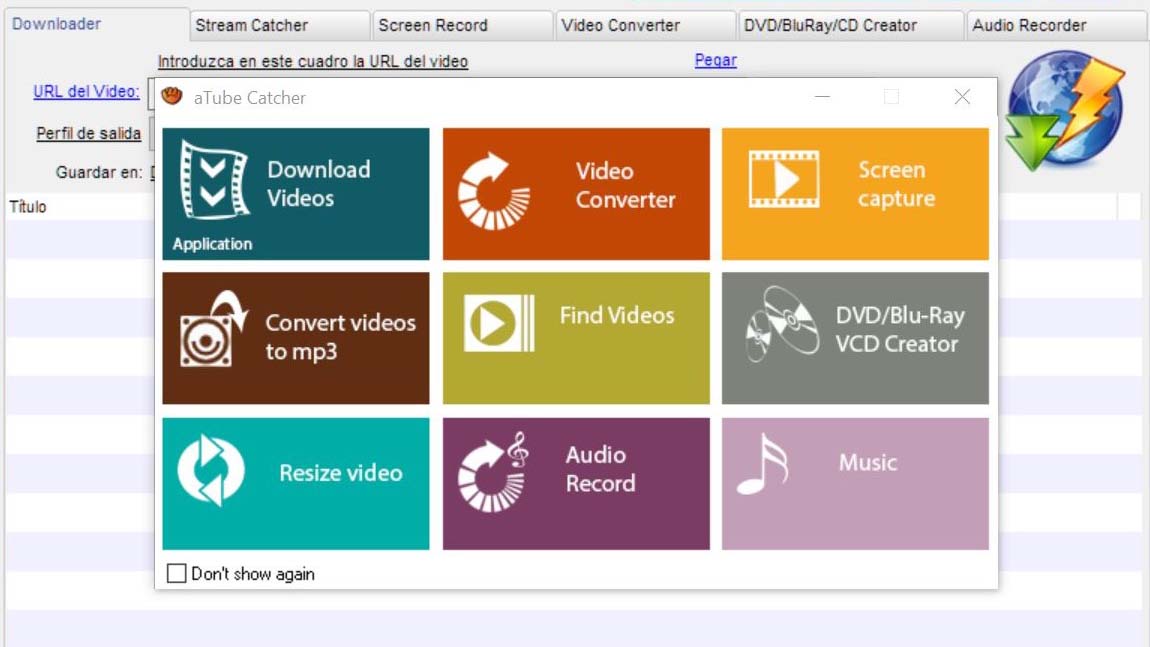
Task: Open the Video Converter tile
Action: pos(576,194)
